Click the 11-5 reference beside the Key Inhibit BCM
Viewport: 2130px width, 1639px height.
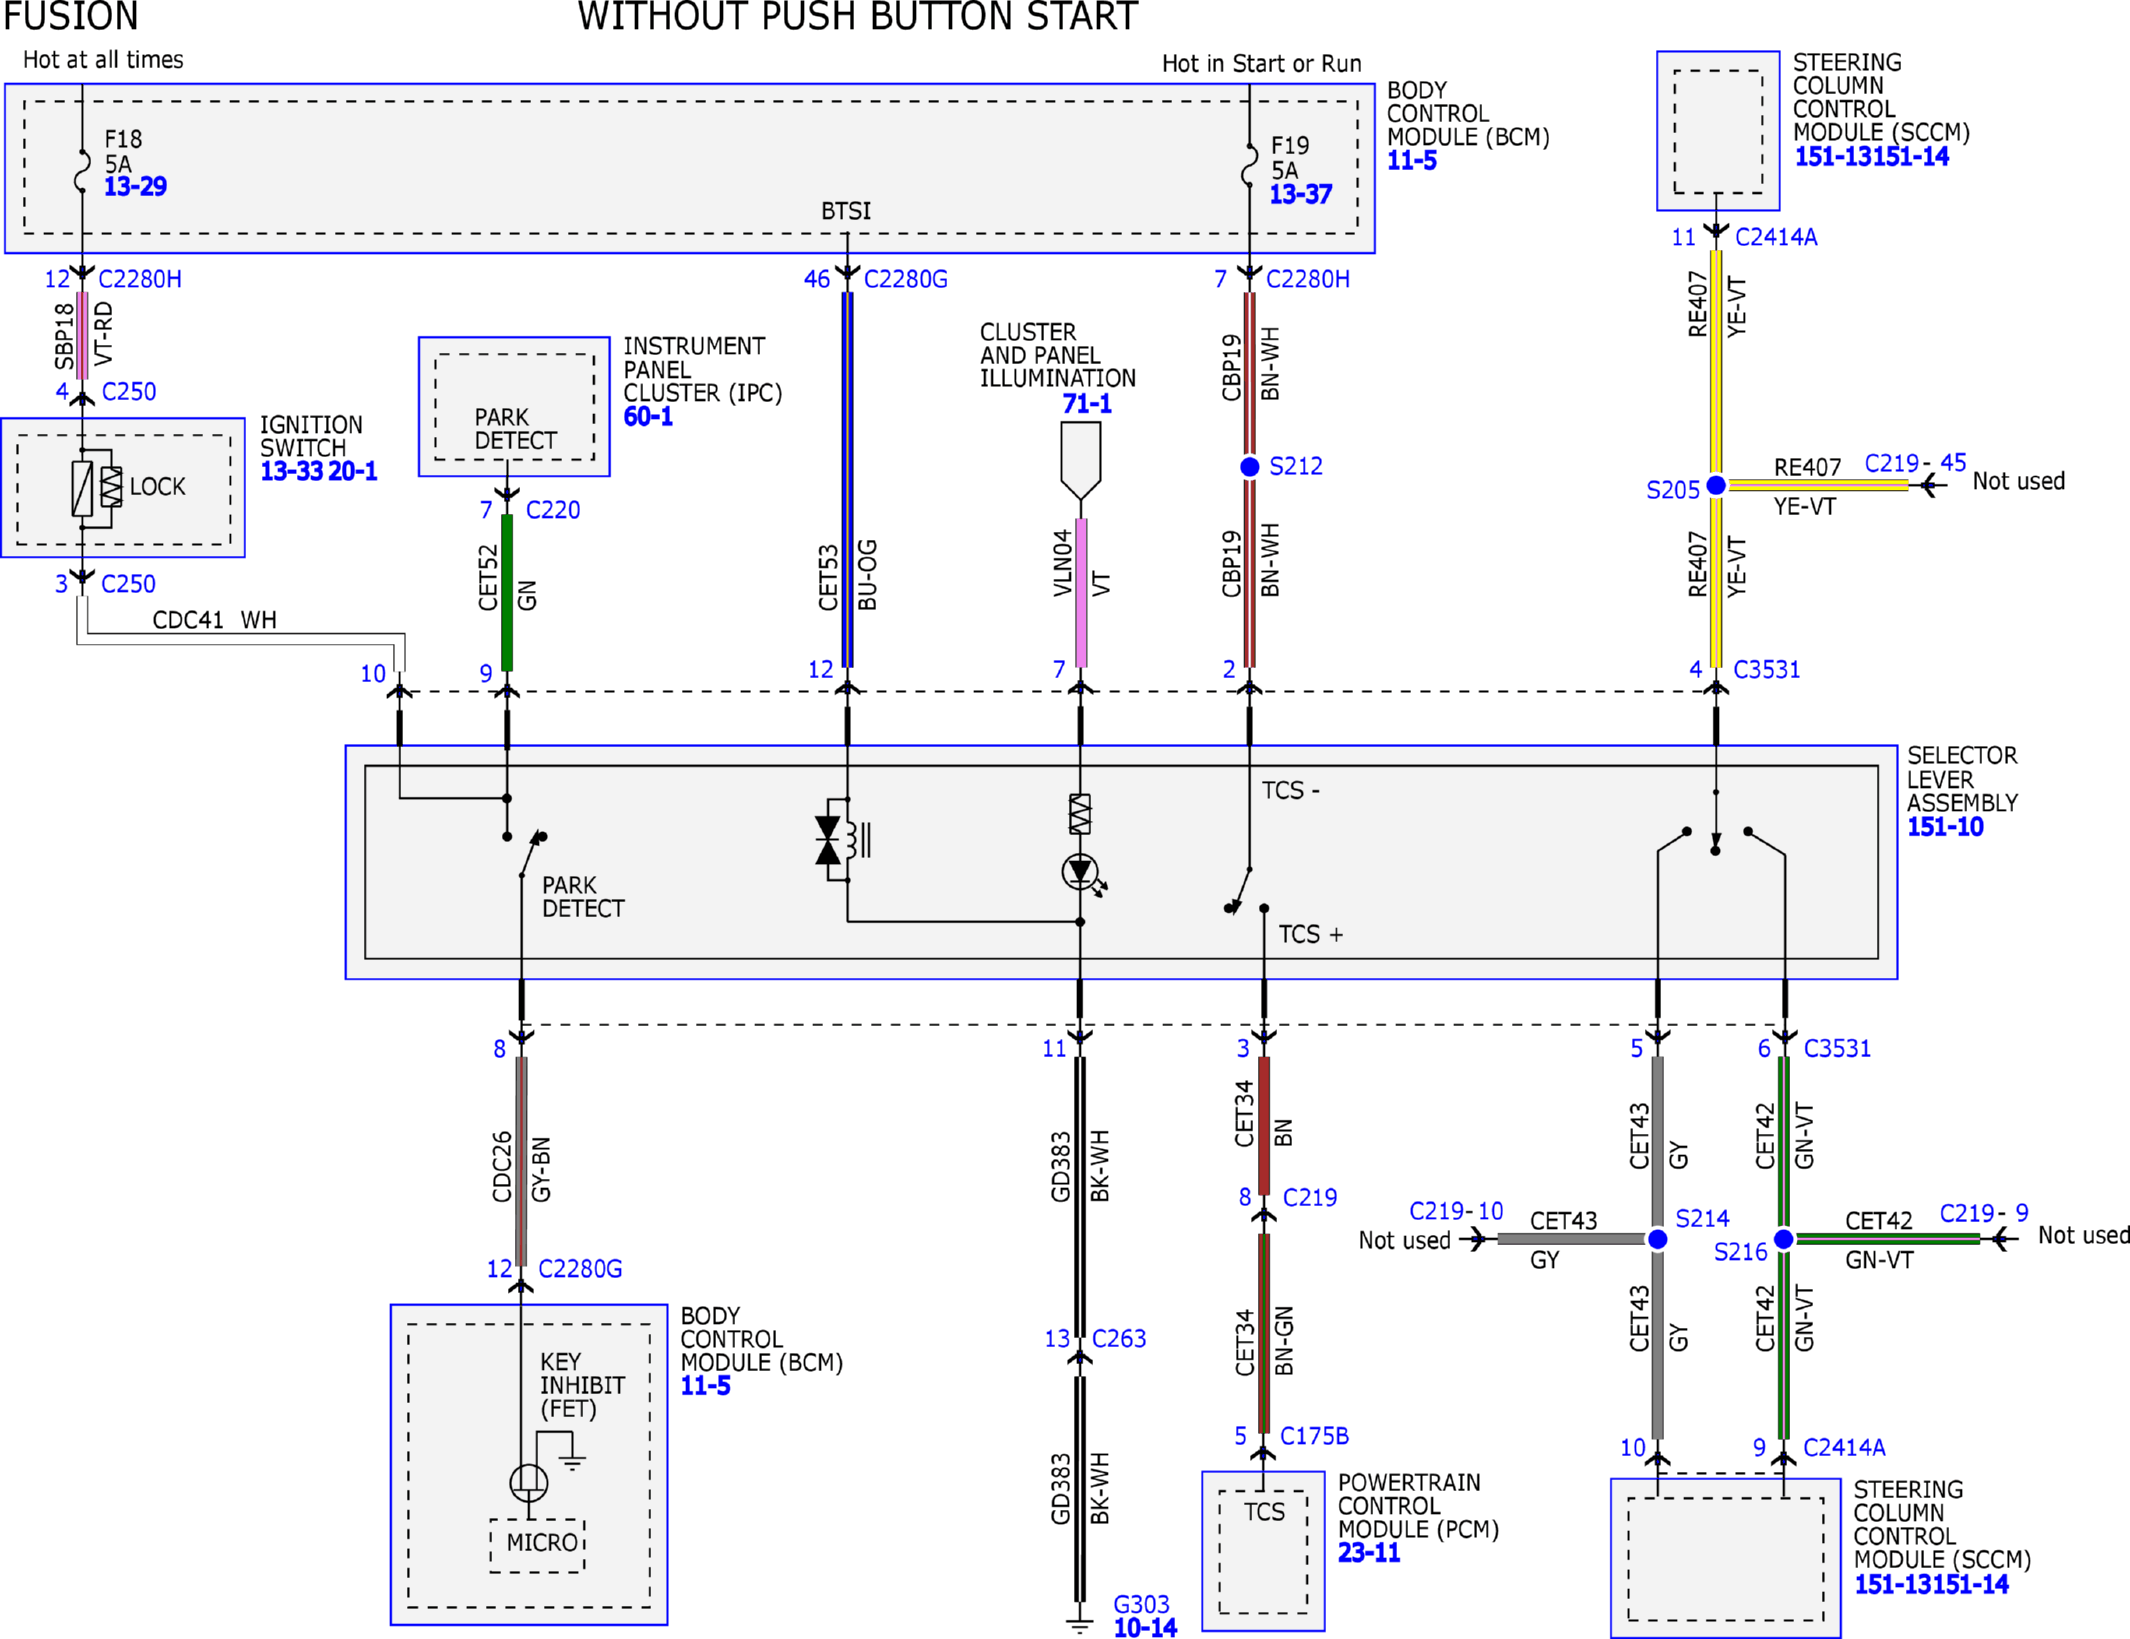pos(705,1386)
